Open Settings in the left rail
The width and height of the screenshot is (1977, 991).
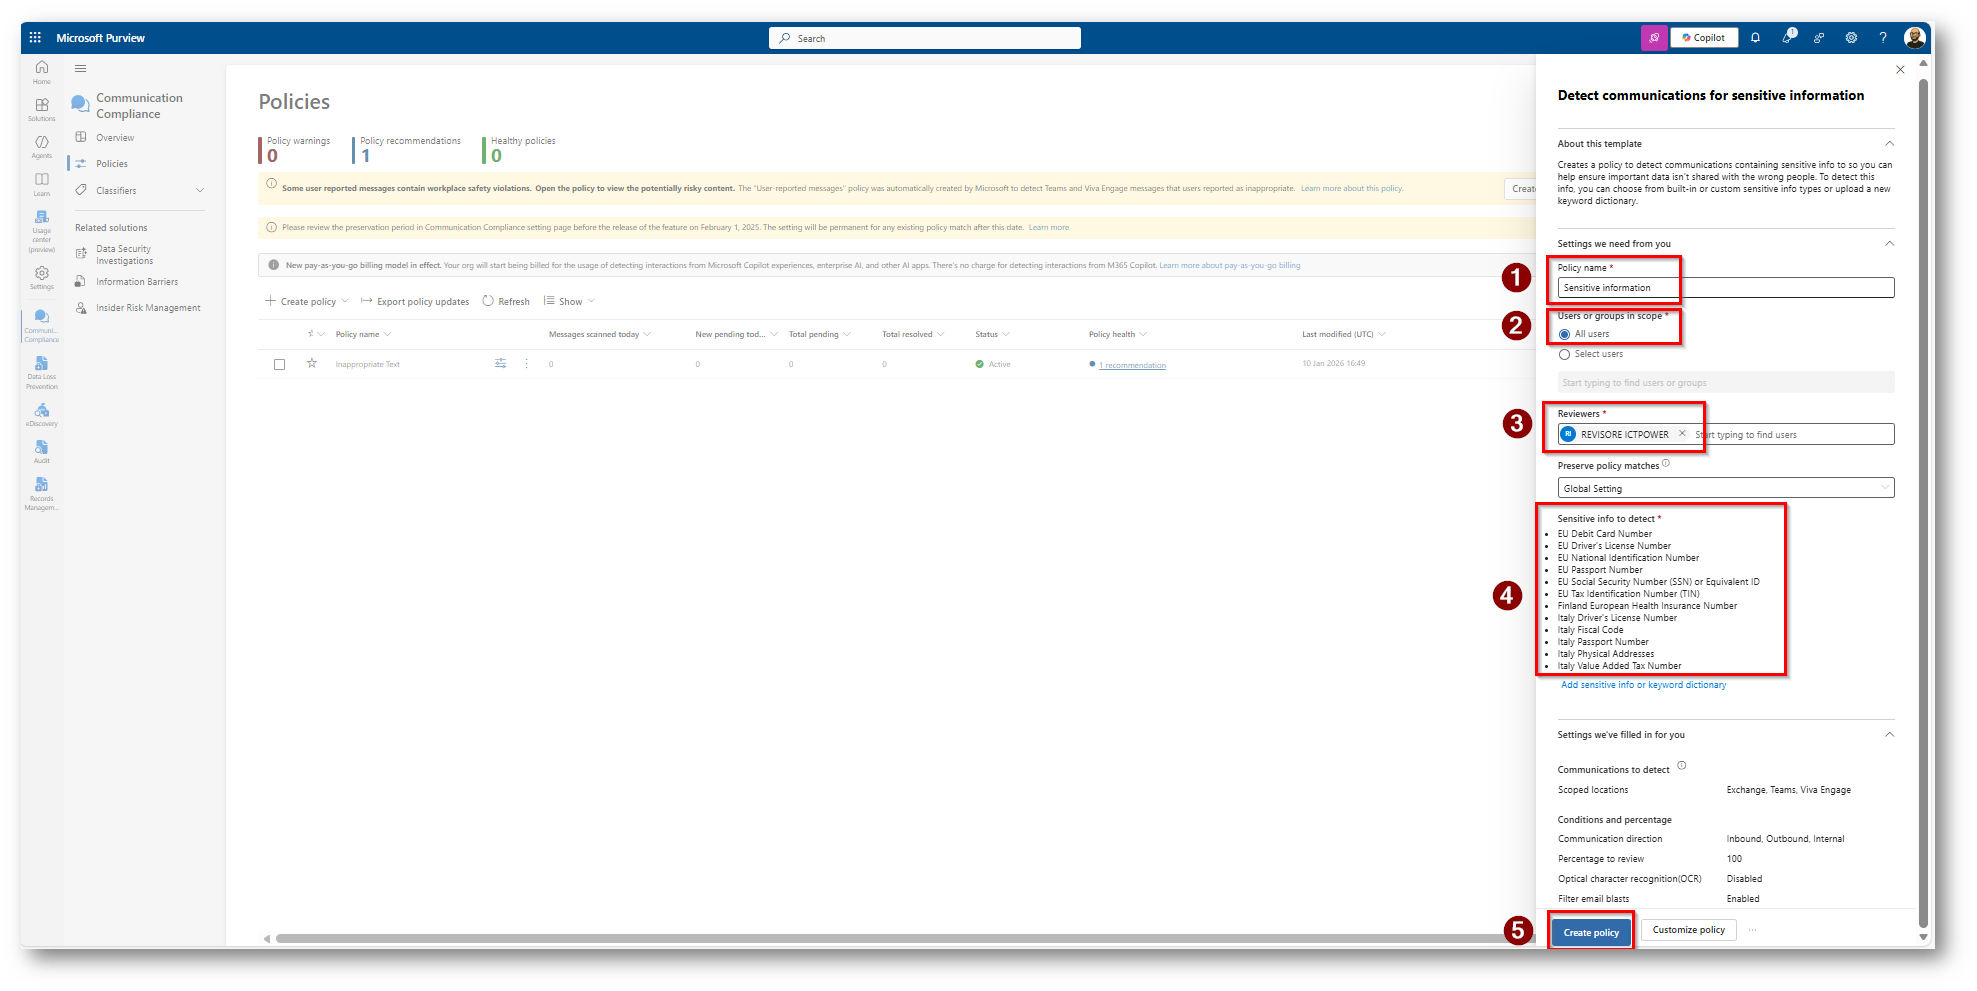point(42,277)
